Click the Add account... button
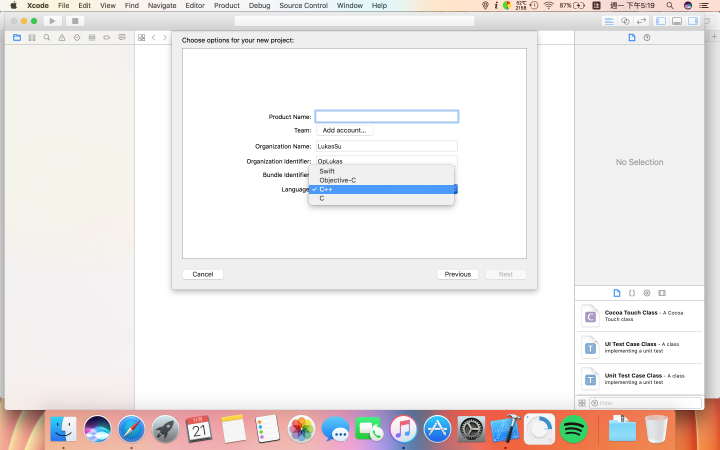The width and height of the screenshot is (720, 450). click(x=344, y=130)
